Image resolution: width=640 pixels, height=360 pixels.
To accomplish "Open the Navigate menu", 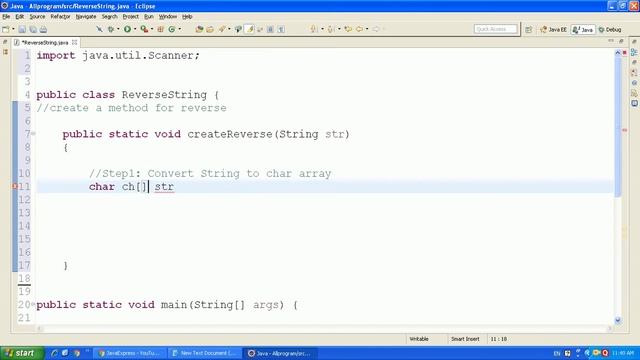I will coord(86,17).
